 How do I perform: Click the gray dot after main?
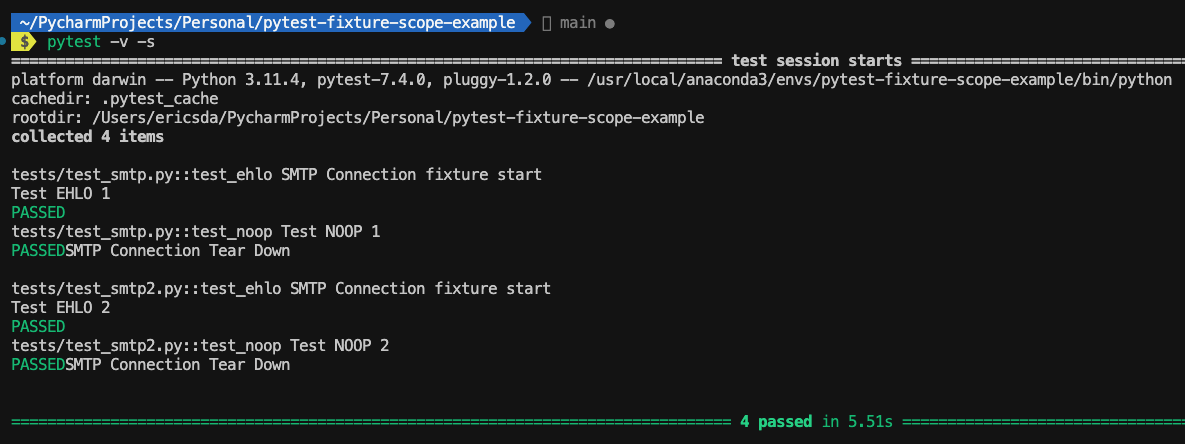(x=610, y=23)
